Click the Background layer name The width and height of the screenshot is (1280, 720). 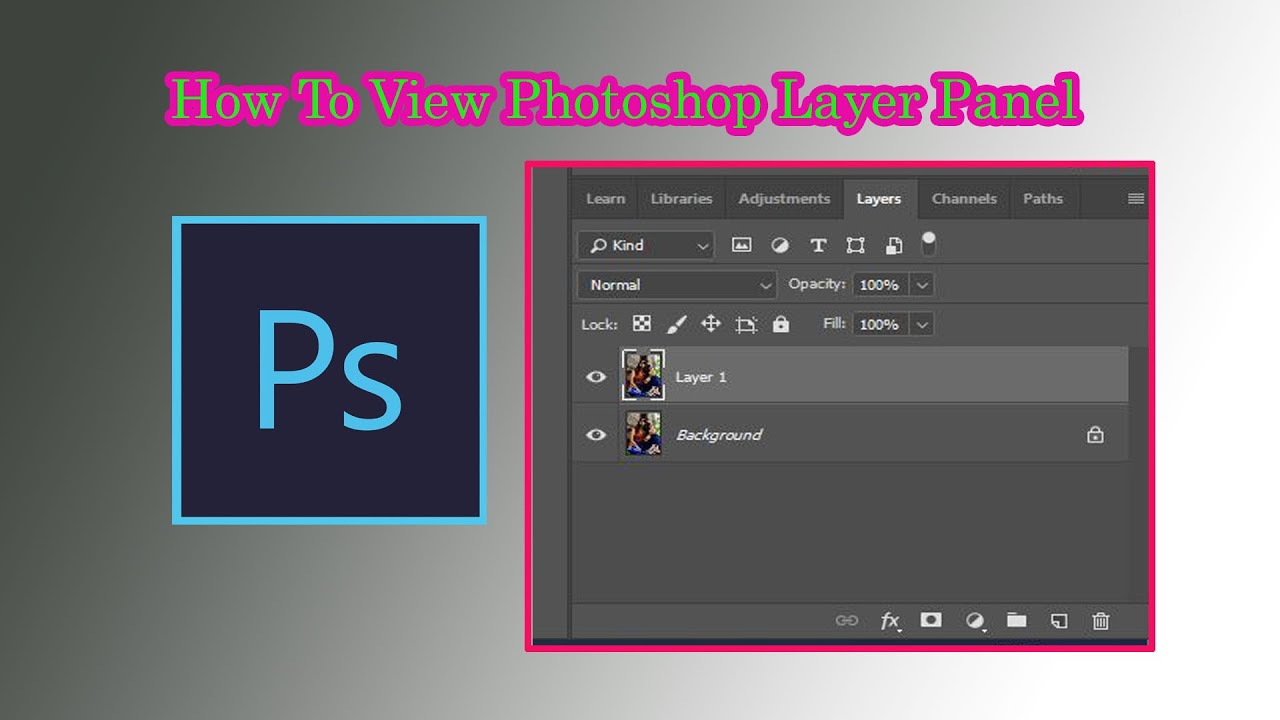click(719, 435)
